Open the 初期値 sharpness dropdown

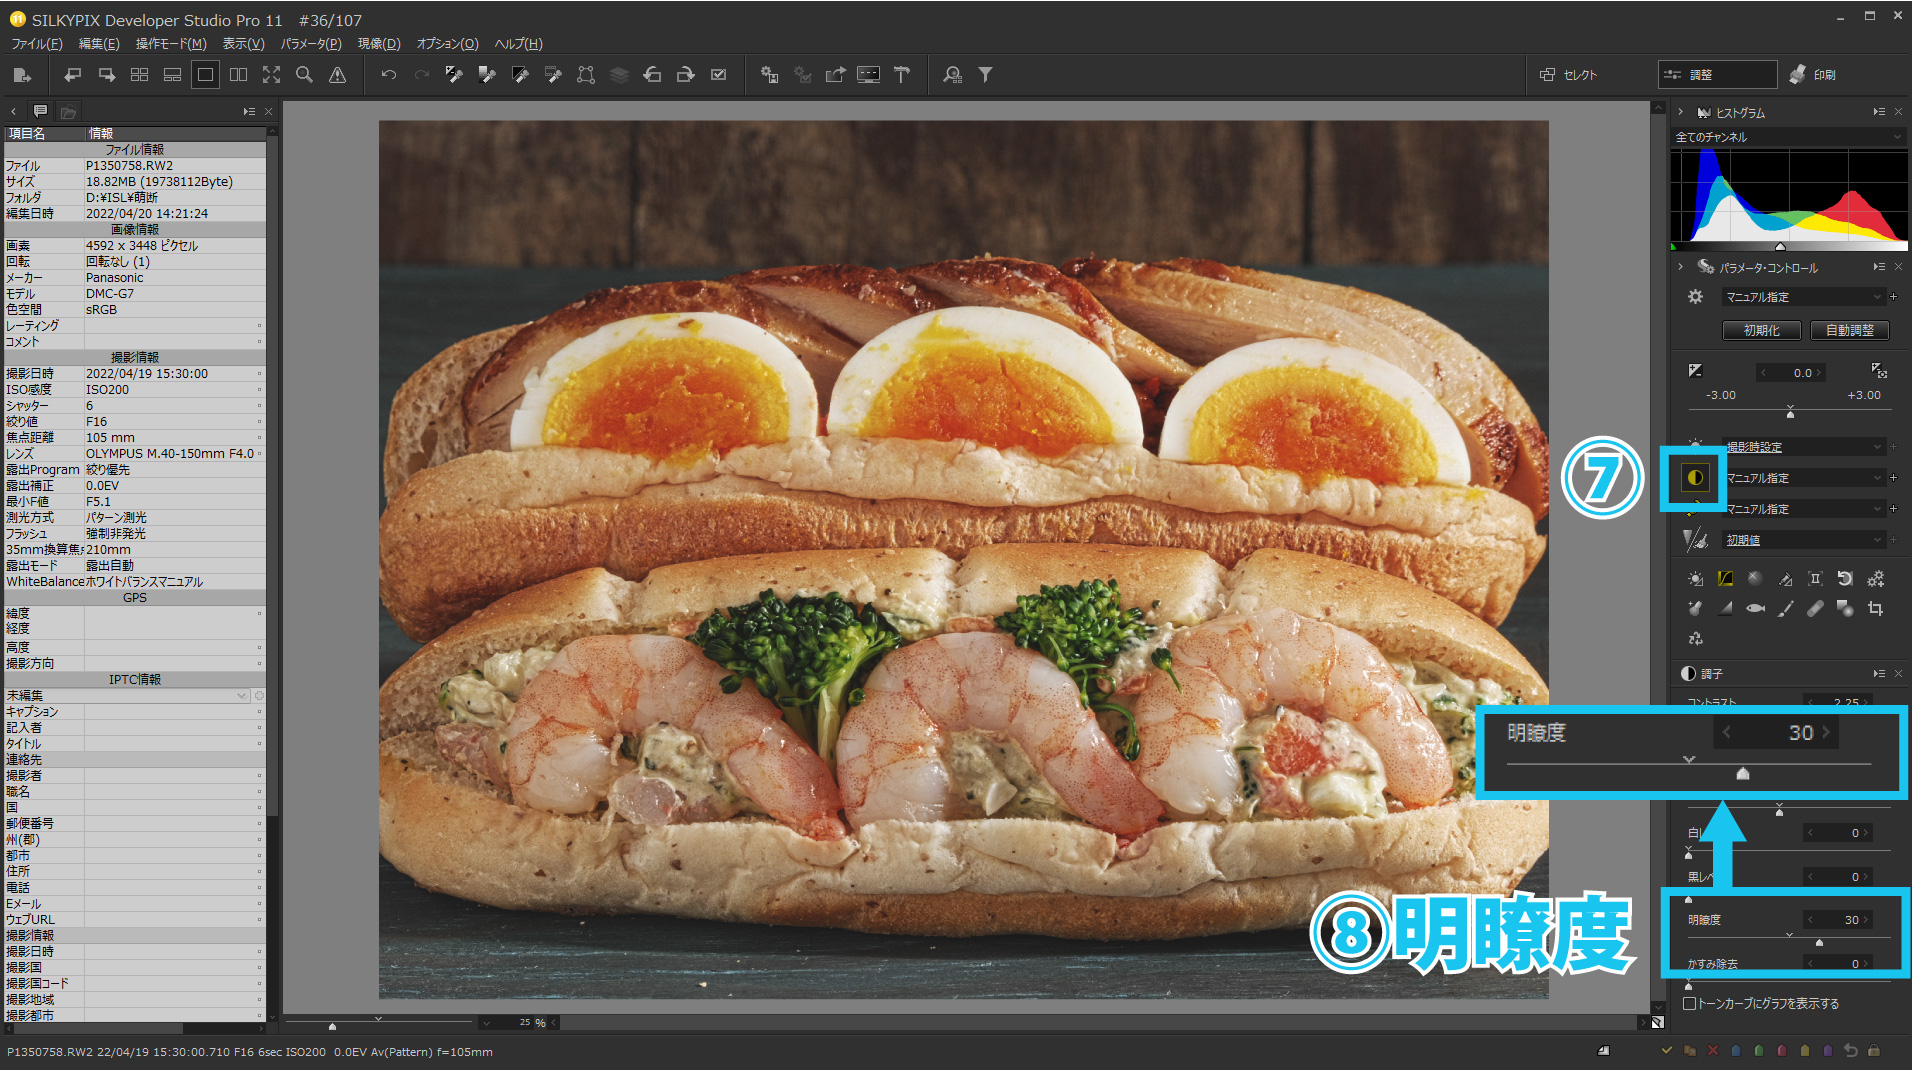coord(1803,540)
